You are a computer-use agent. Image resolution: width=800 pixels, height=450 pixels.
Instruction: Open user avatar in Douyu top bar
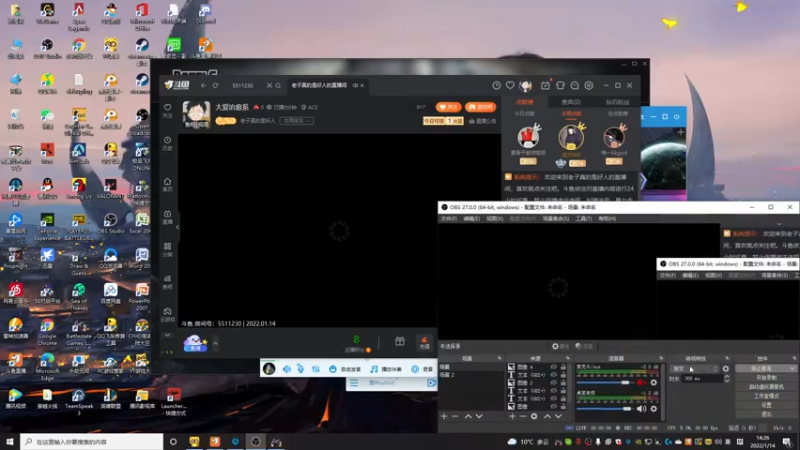pos(526,86)
